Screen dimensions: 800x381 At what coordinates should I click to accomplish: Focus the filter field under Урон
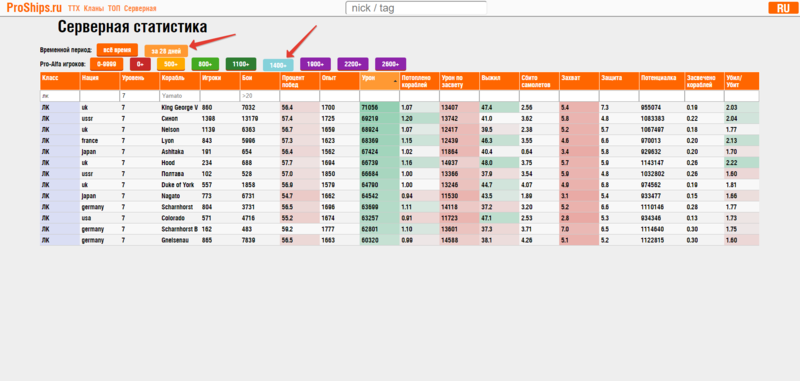(x=380, y=96)
